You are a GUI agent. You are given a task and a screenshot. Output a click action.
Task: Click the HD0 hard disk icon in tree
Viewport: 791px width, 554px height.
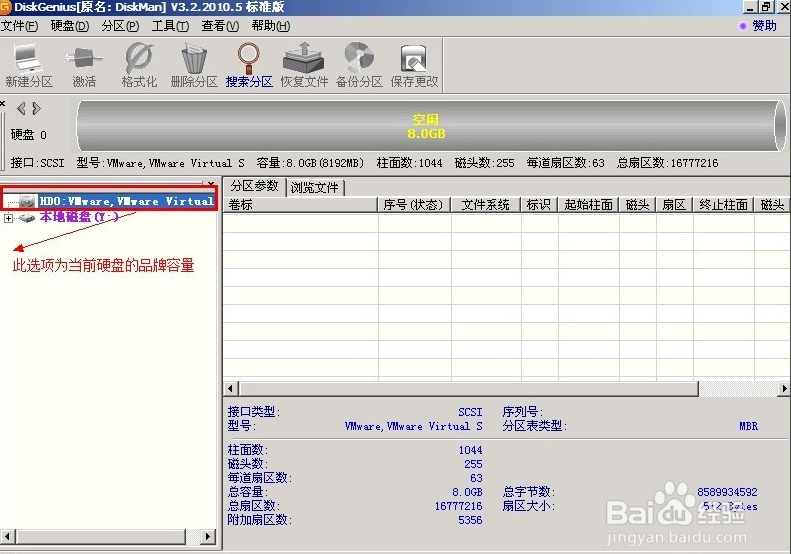28,201
